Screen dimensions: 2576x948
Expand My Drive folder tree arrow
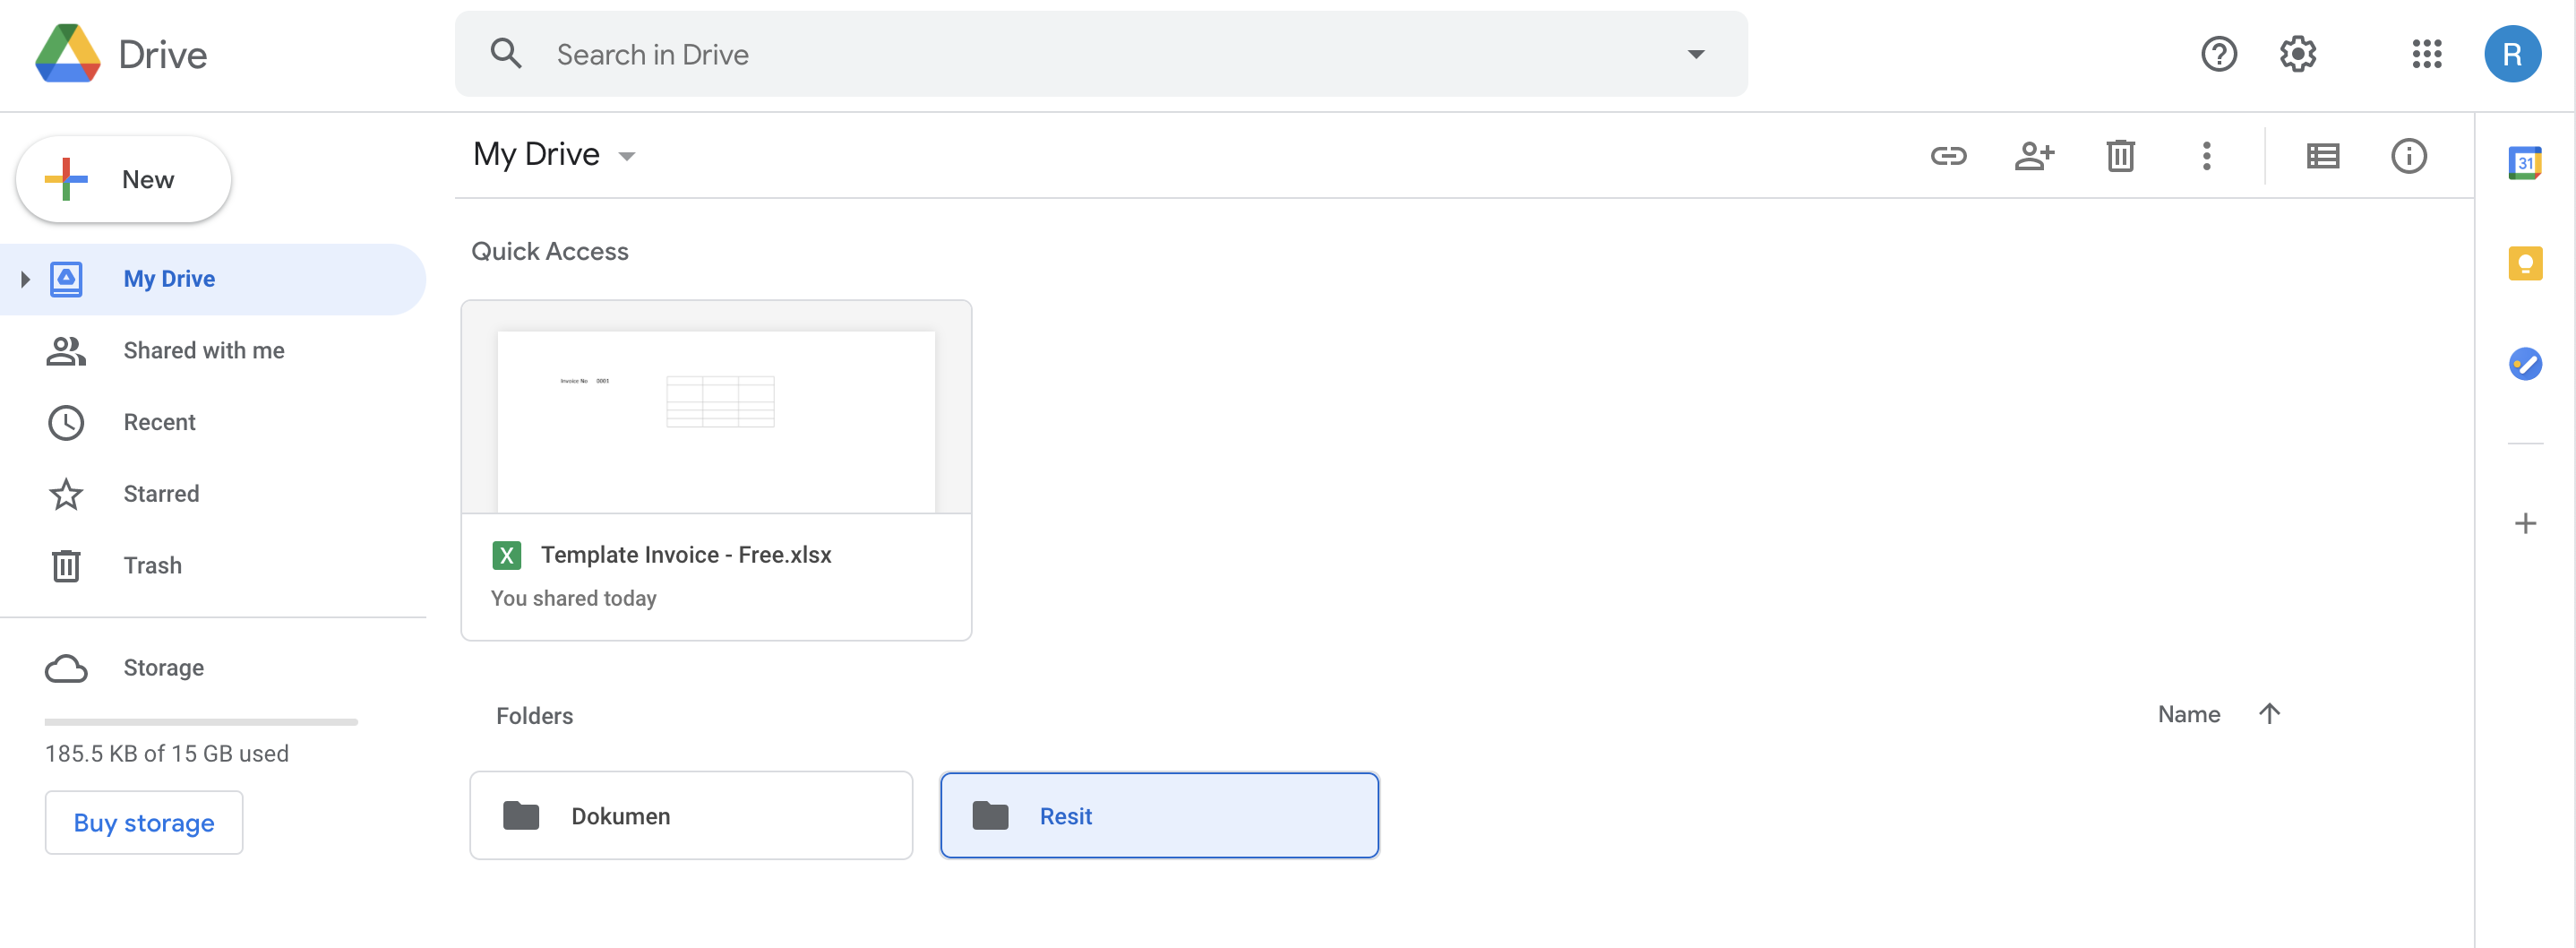25,279
